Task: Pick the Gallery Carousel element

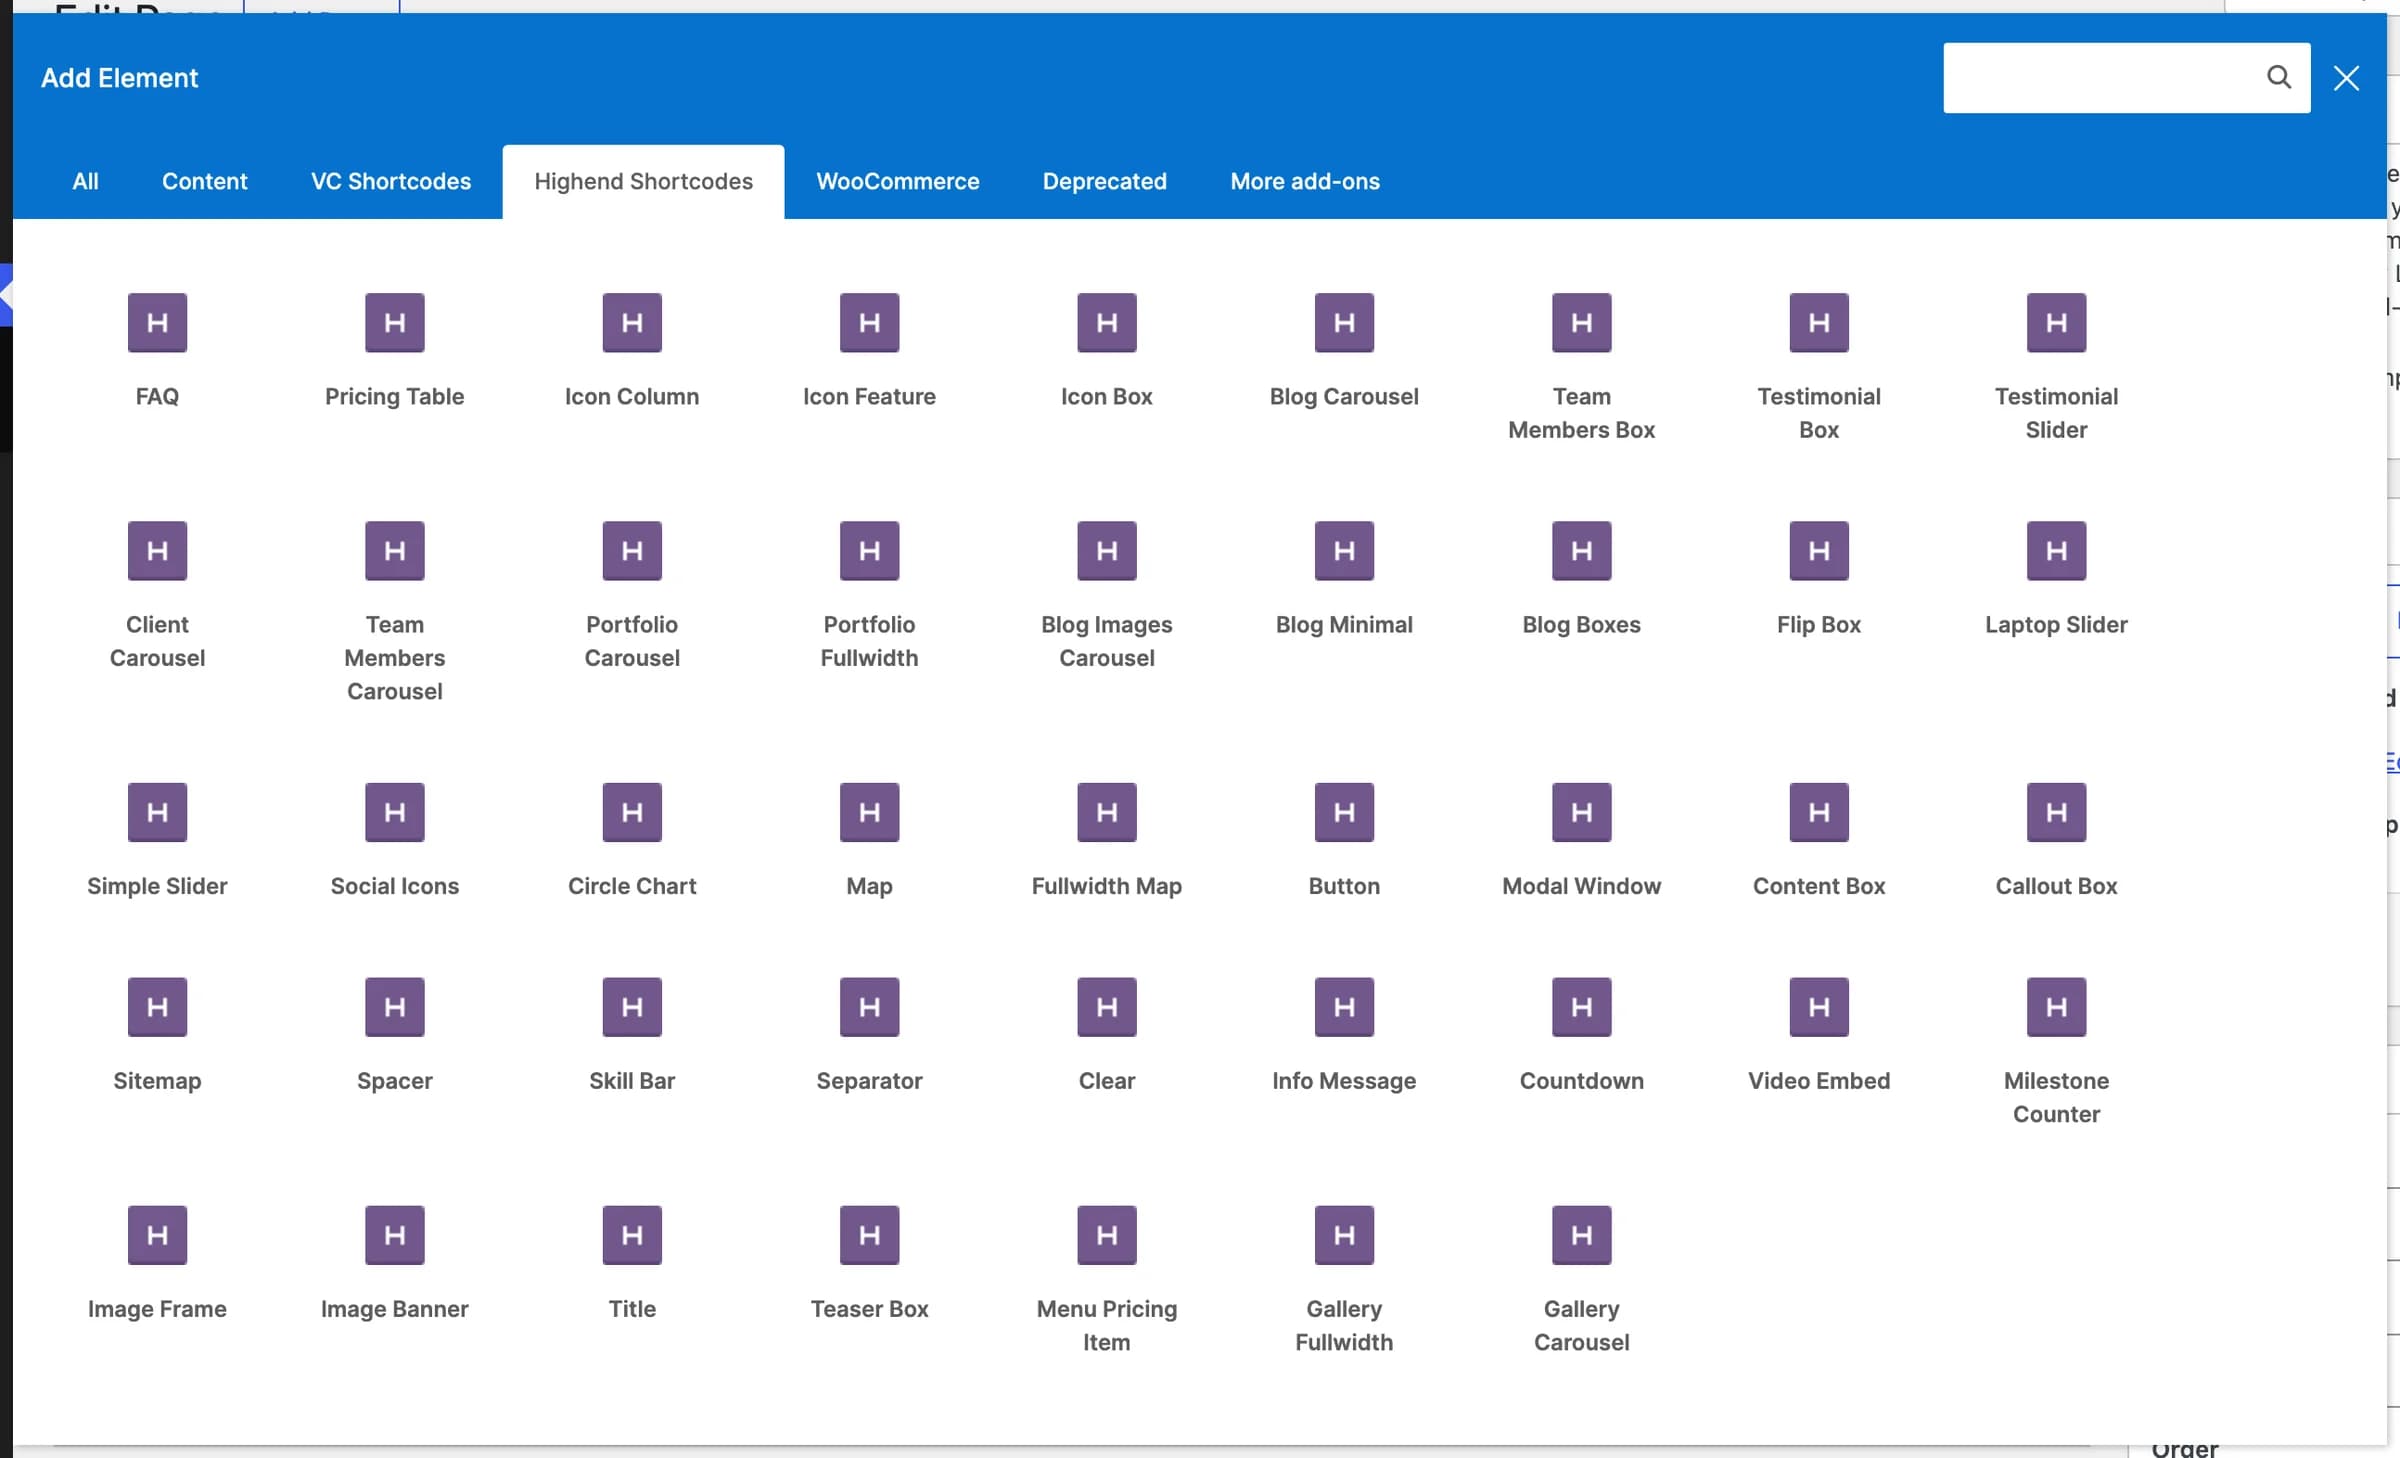Action: 1582,1279
